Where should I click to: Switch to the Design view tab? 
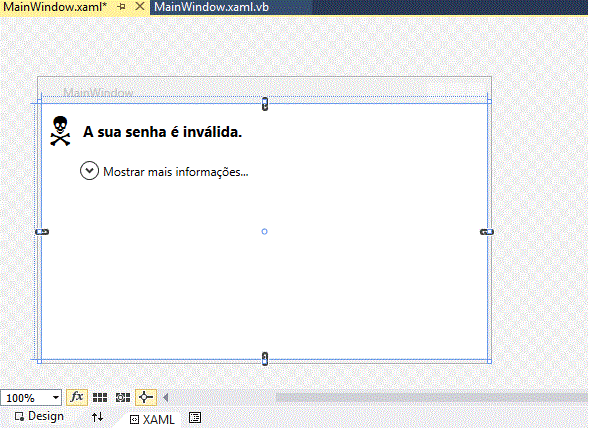pos(39,416)
